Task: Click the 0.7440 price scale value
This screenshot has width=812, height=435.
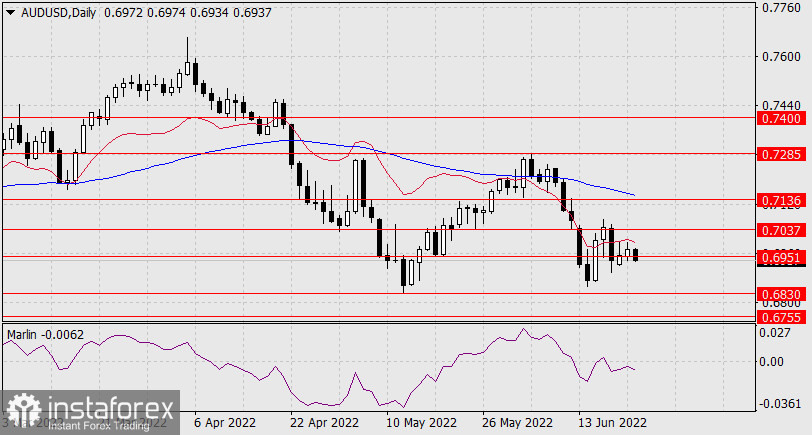Action: tap(781, 106)
